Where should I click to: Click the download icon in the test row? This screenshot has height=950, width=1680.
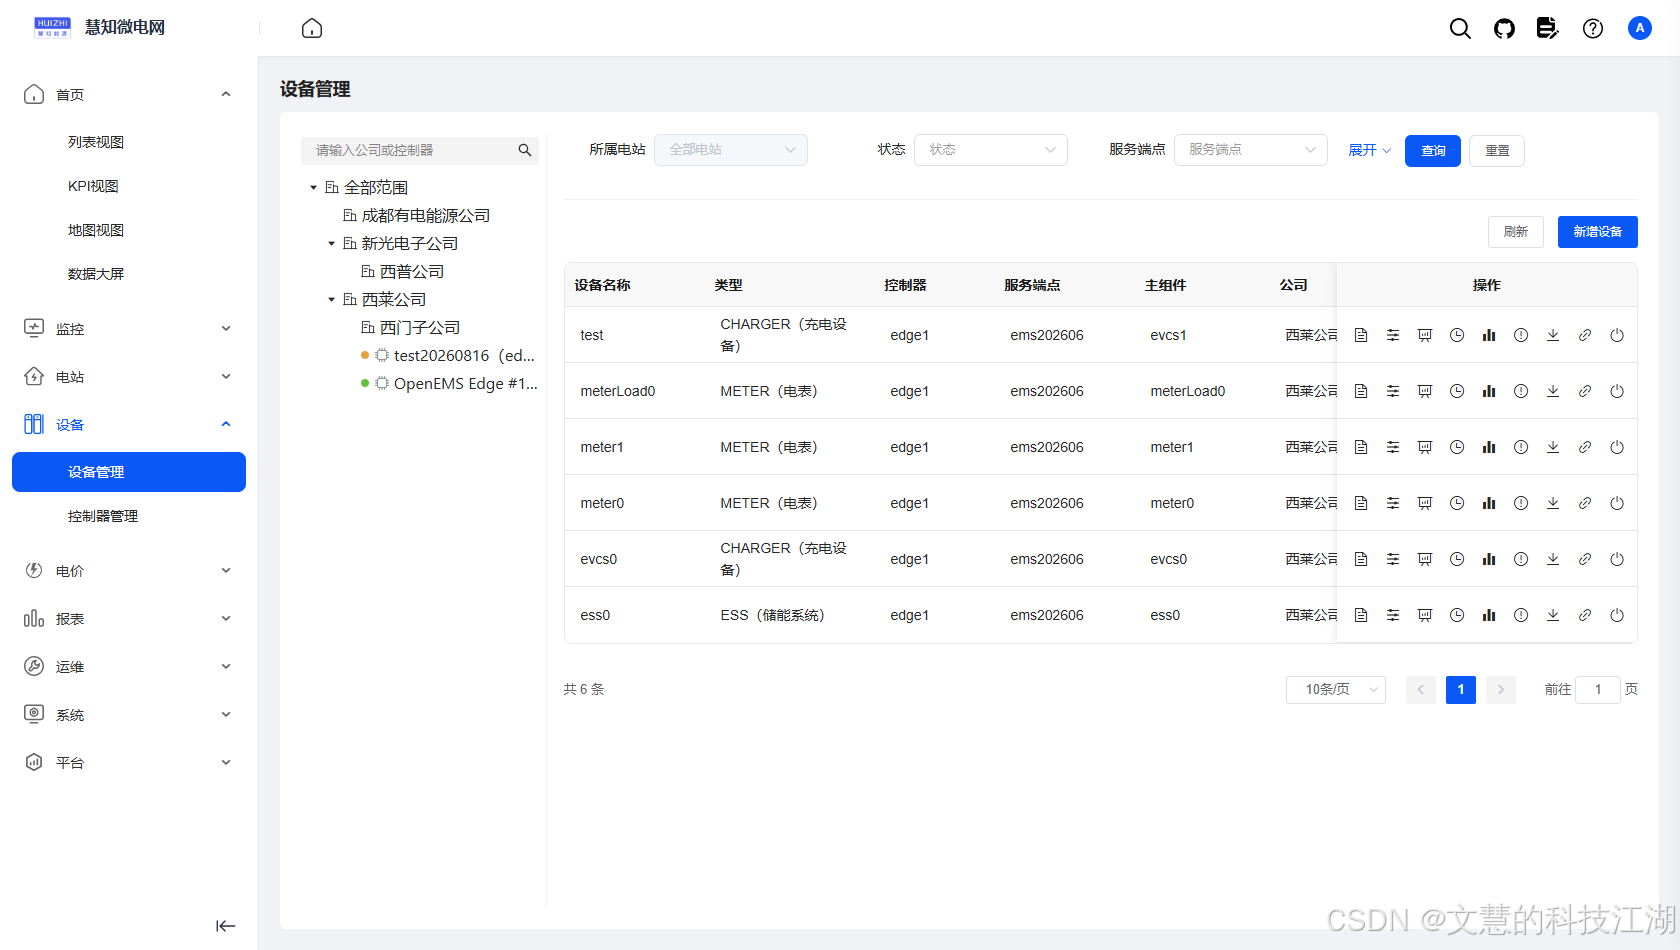(x=1553, y=335)
